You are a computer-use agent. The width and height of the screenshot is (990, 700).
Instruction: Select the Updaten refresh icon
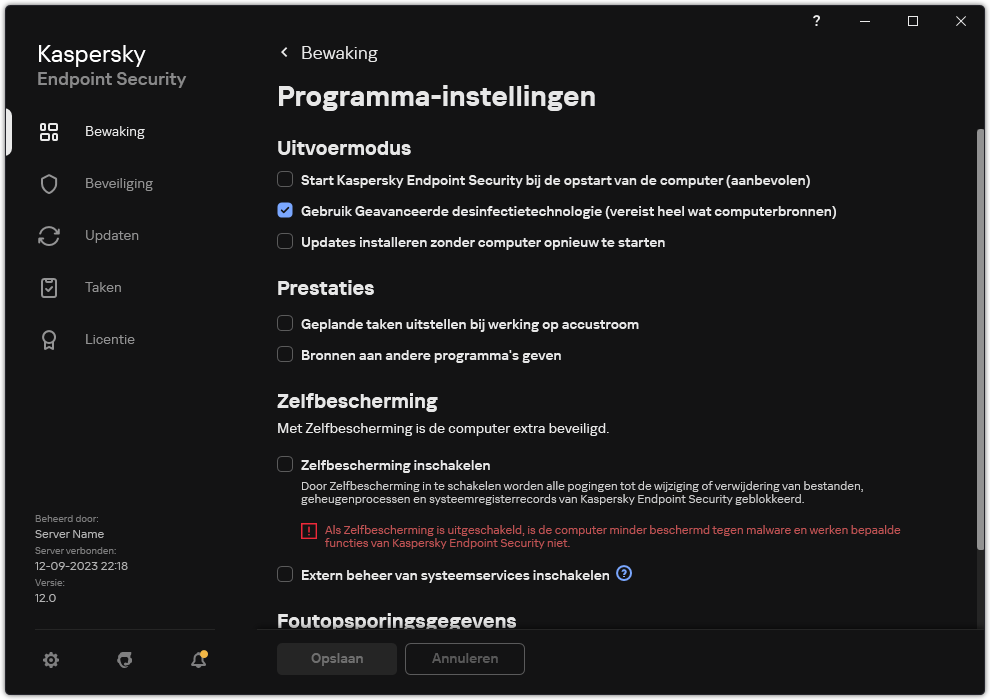tap(48, 235)
